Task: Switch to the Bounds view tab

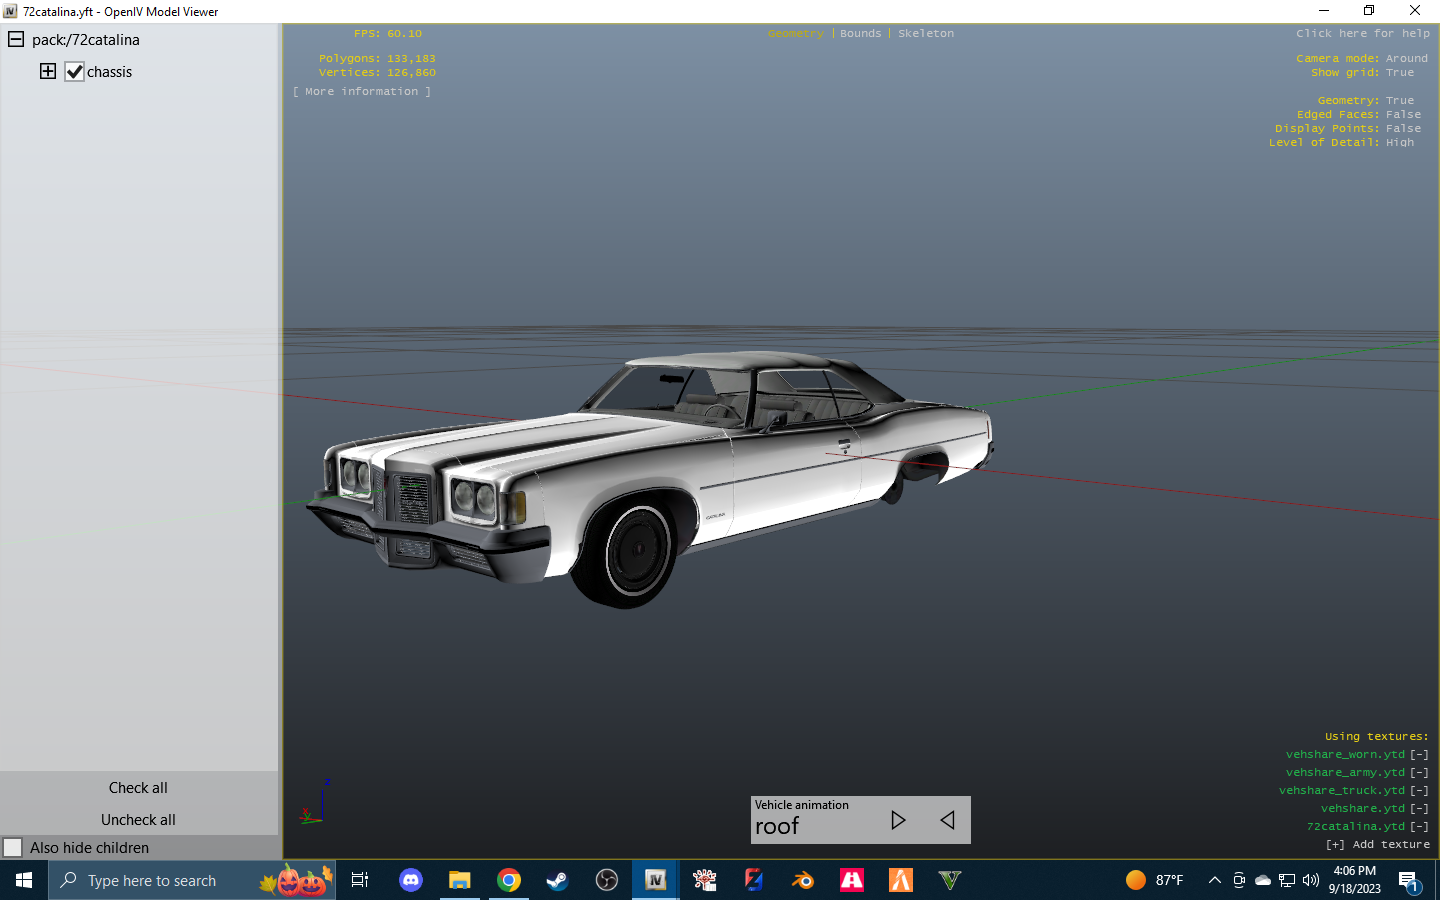Action: point(860,33)
